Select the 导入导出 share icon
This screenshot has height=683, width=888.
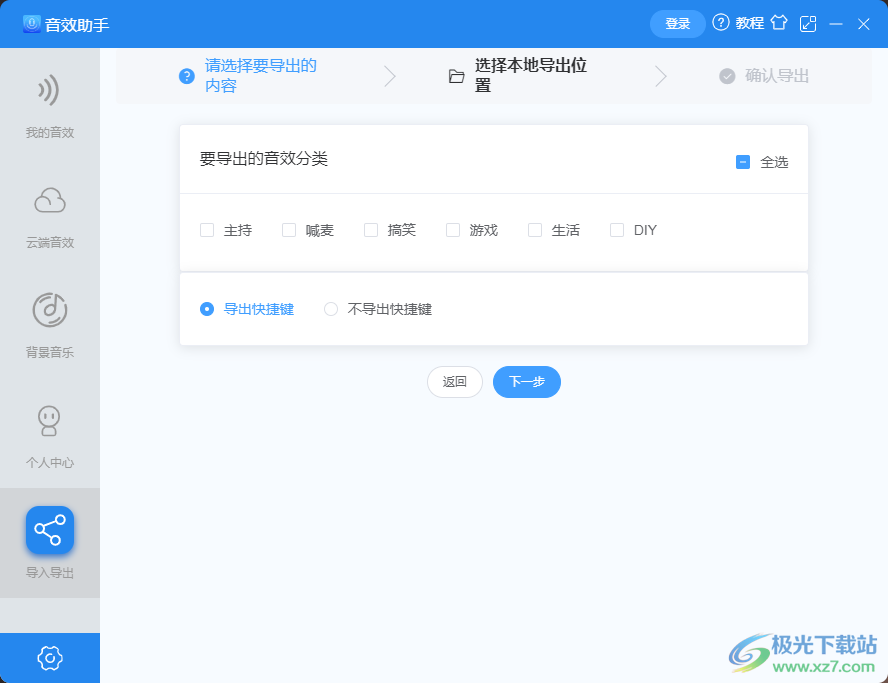tap(50, 530)
